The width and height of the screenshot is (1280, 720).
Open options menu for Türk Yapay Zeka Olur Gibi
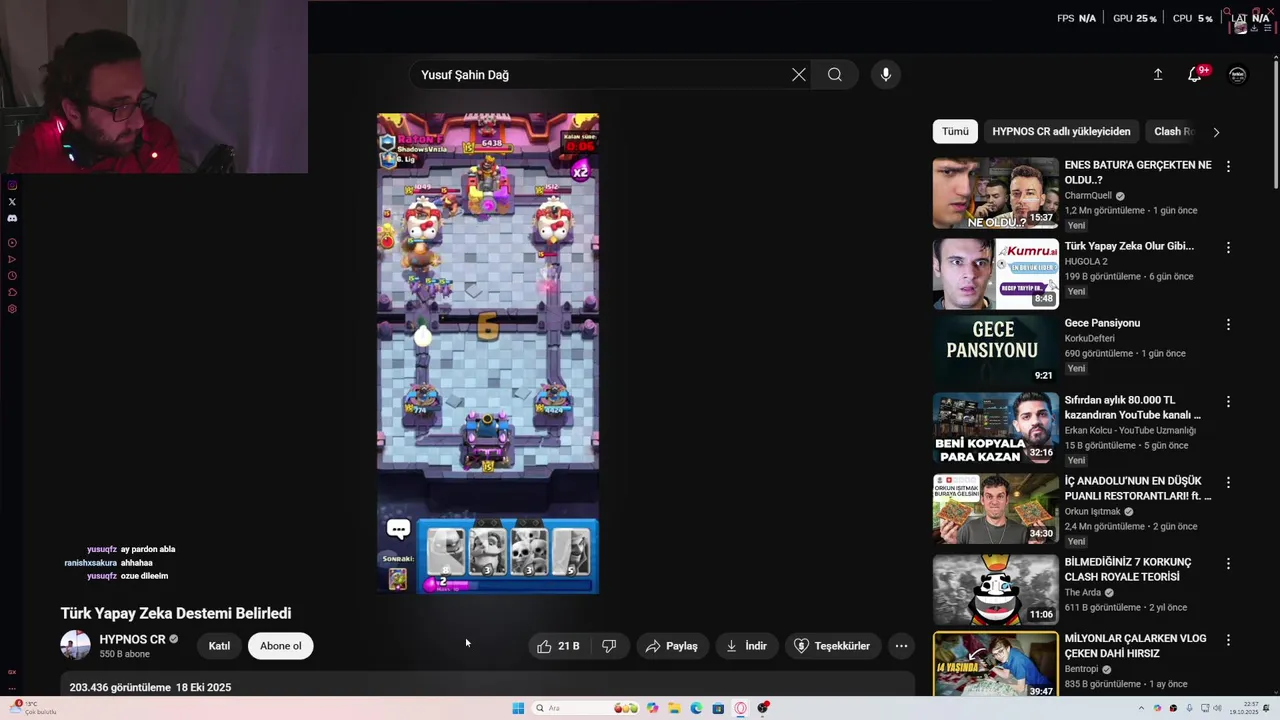point(1228,247)
